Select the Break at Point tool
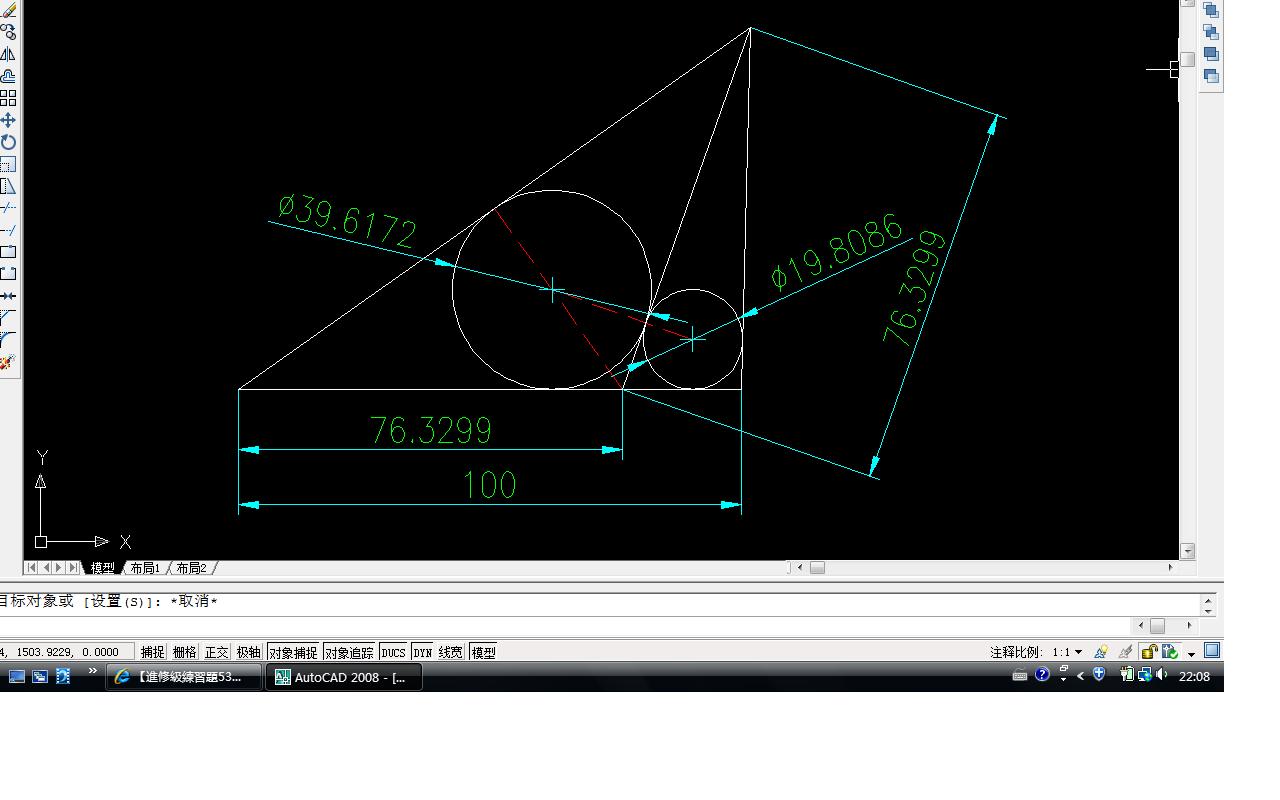The width and height of the screenshot is (1280, 800). tap(8, 252)
